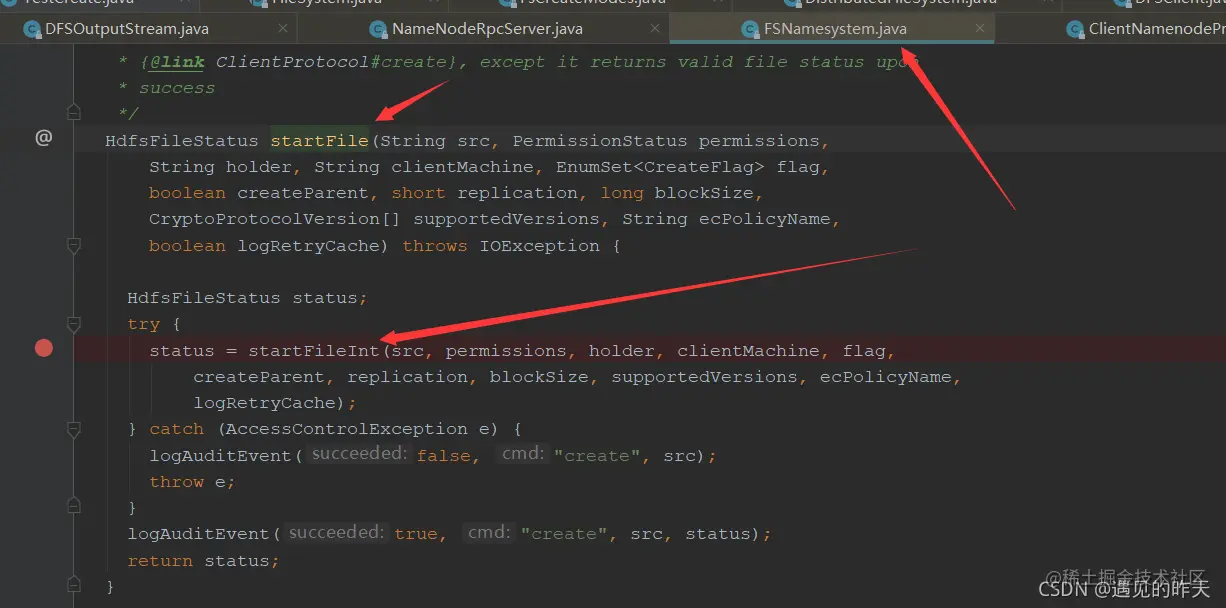
Task: Close the FSNamesystem.java tab
Action: coord(981,29)
